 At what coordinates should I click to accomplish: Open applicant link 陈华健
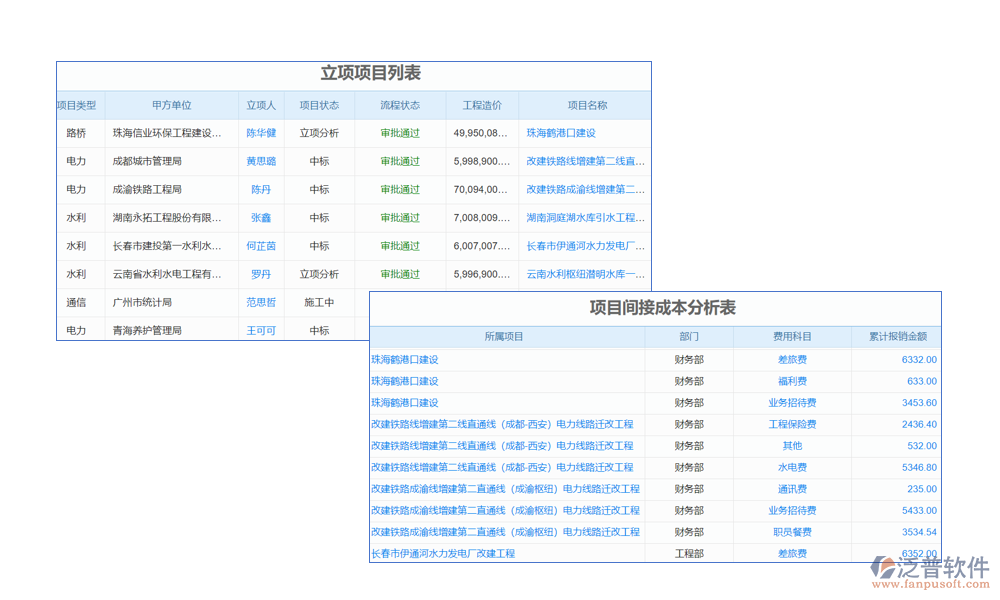pos(261,133)
